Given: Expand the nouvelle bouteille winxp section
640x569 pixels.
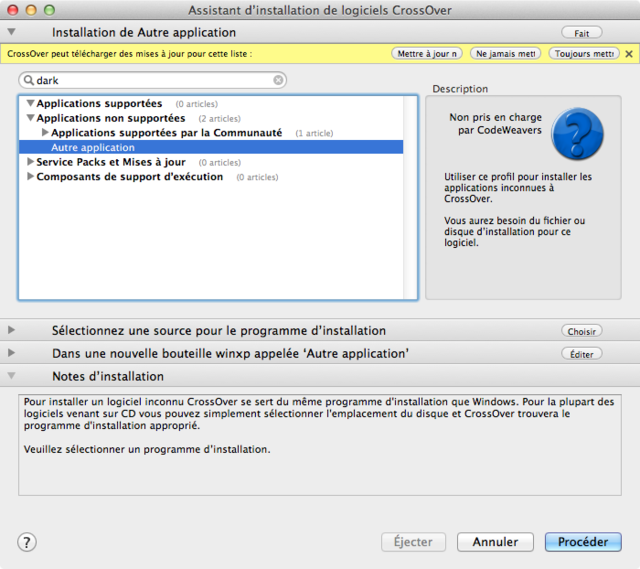Looking at the screenshot, I should pyautogui.click(x=12, y=354).
